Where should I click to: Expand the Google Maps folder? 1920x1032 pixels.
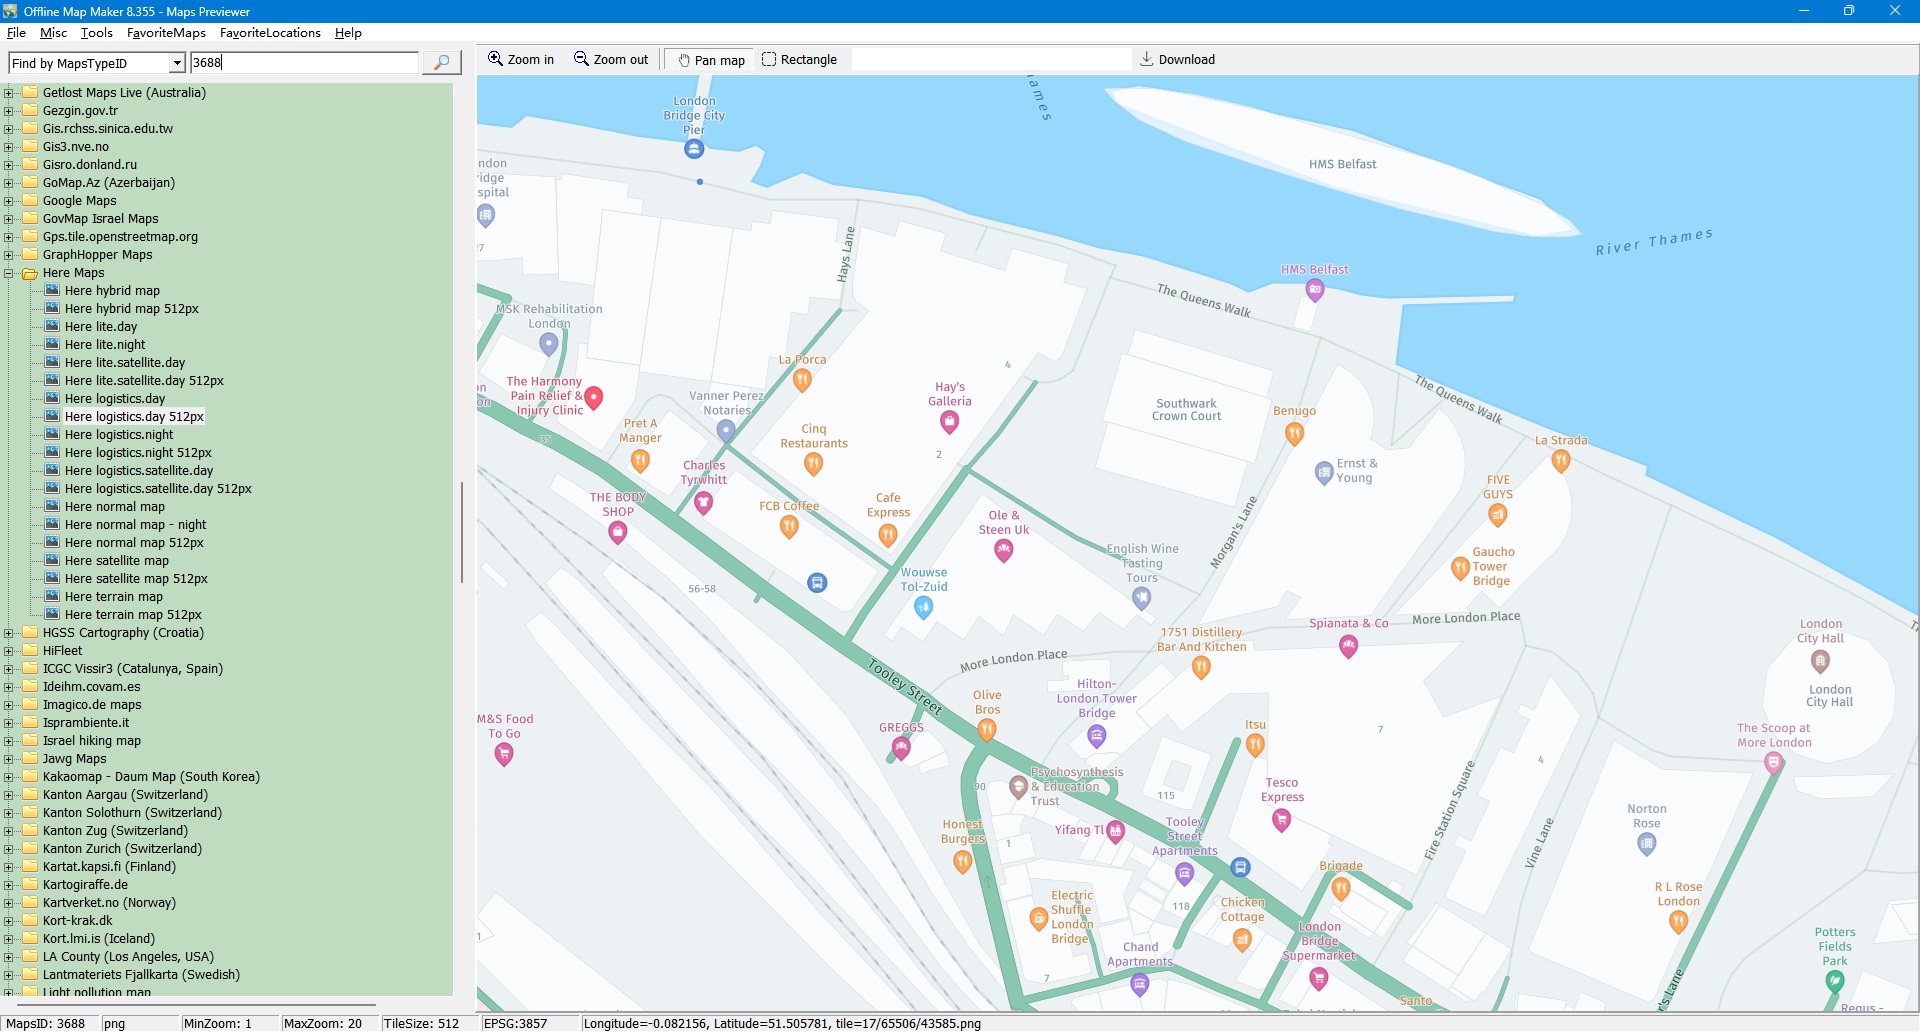click(x=9, y=201)
